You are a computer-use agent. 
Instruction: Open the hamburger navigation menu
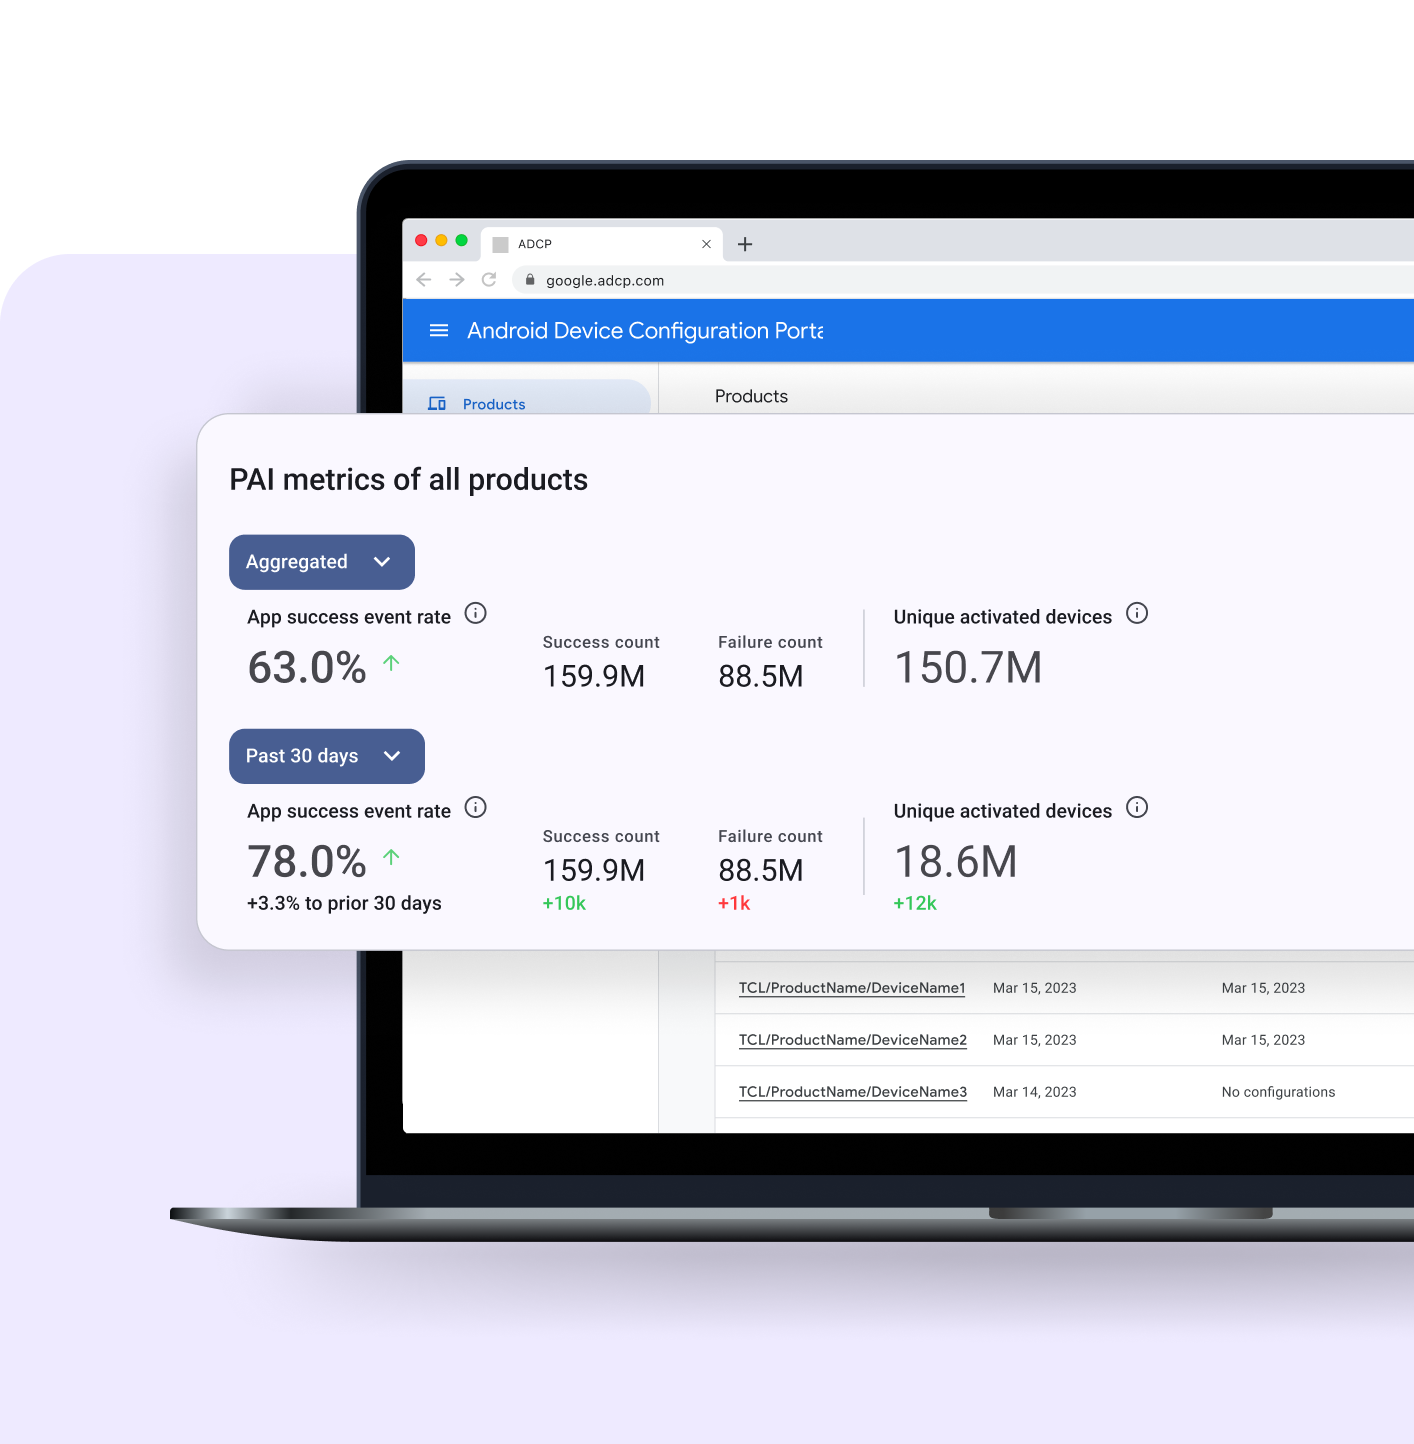[438, 330]
